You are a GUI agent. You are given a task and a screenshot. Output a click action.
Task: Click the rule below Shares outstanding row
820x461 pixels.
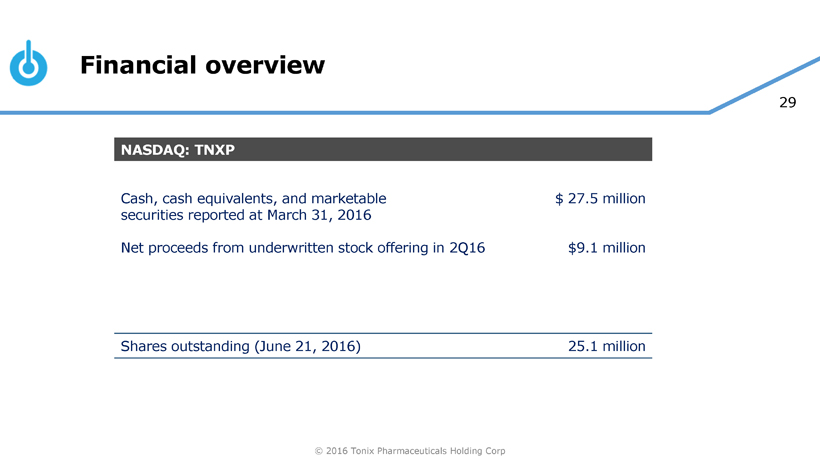click(x=383, y=358)
